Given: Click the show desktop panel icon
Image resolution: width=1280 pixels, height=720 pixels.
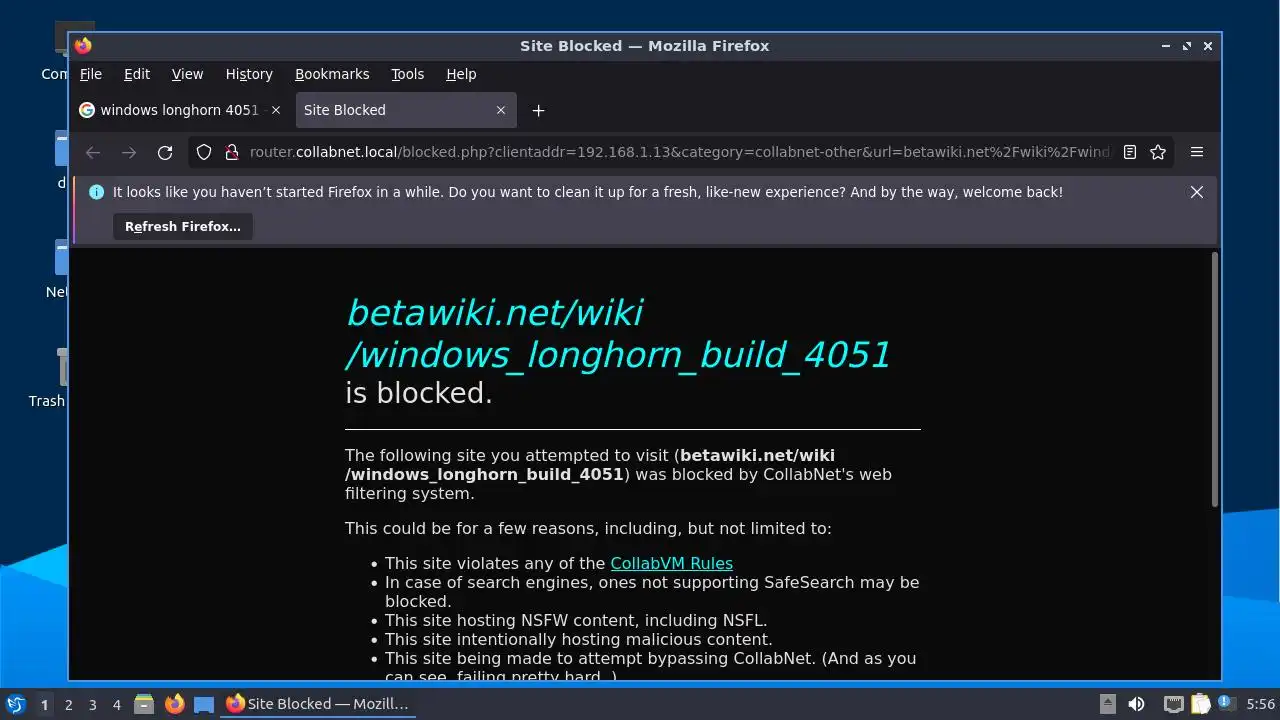Looking at the screenshot, I should (204, 704).
